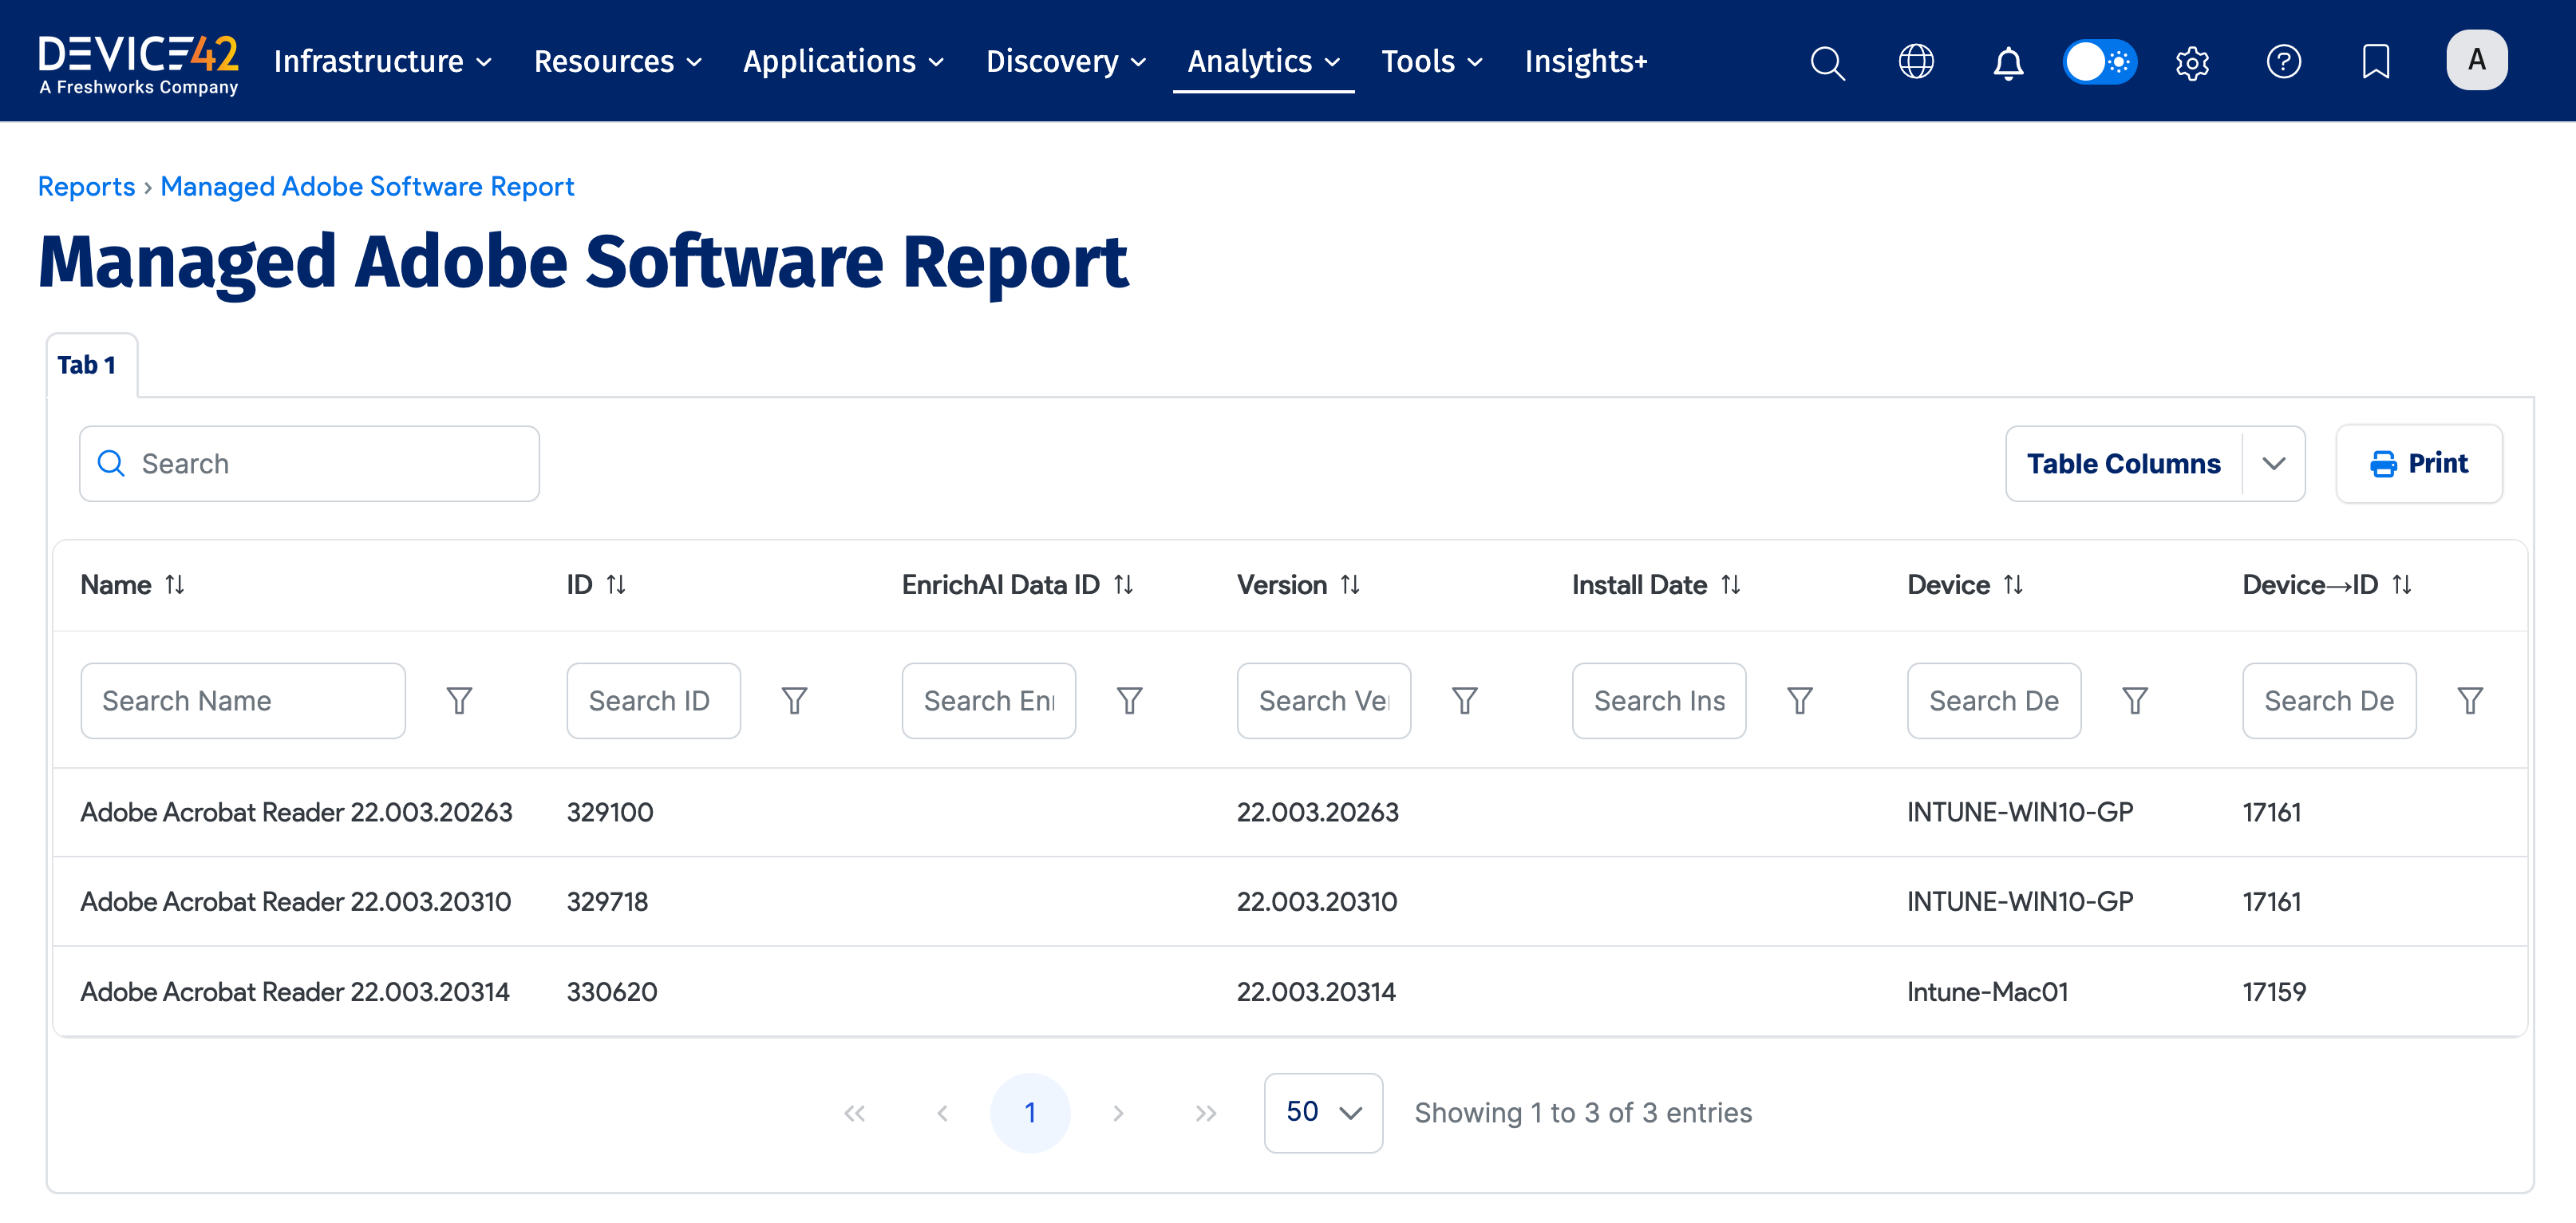Viewport: 2576px width, 1223px height.
Task: Click the Print button
Action: (x=2418, y=463)
